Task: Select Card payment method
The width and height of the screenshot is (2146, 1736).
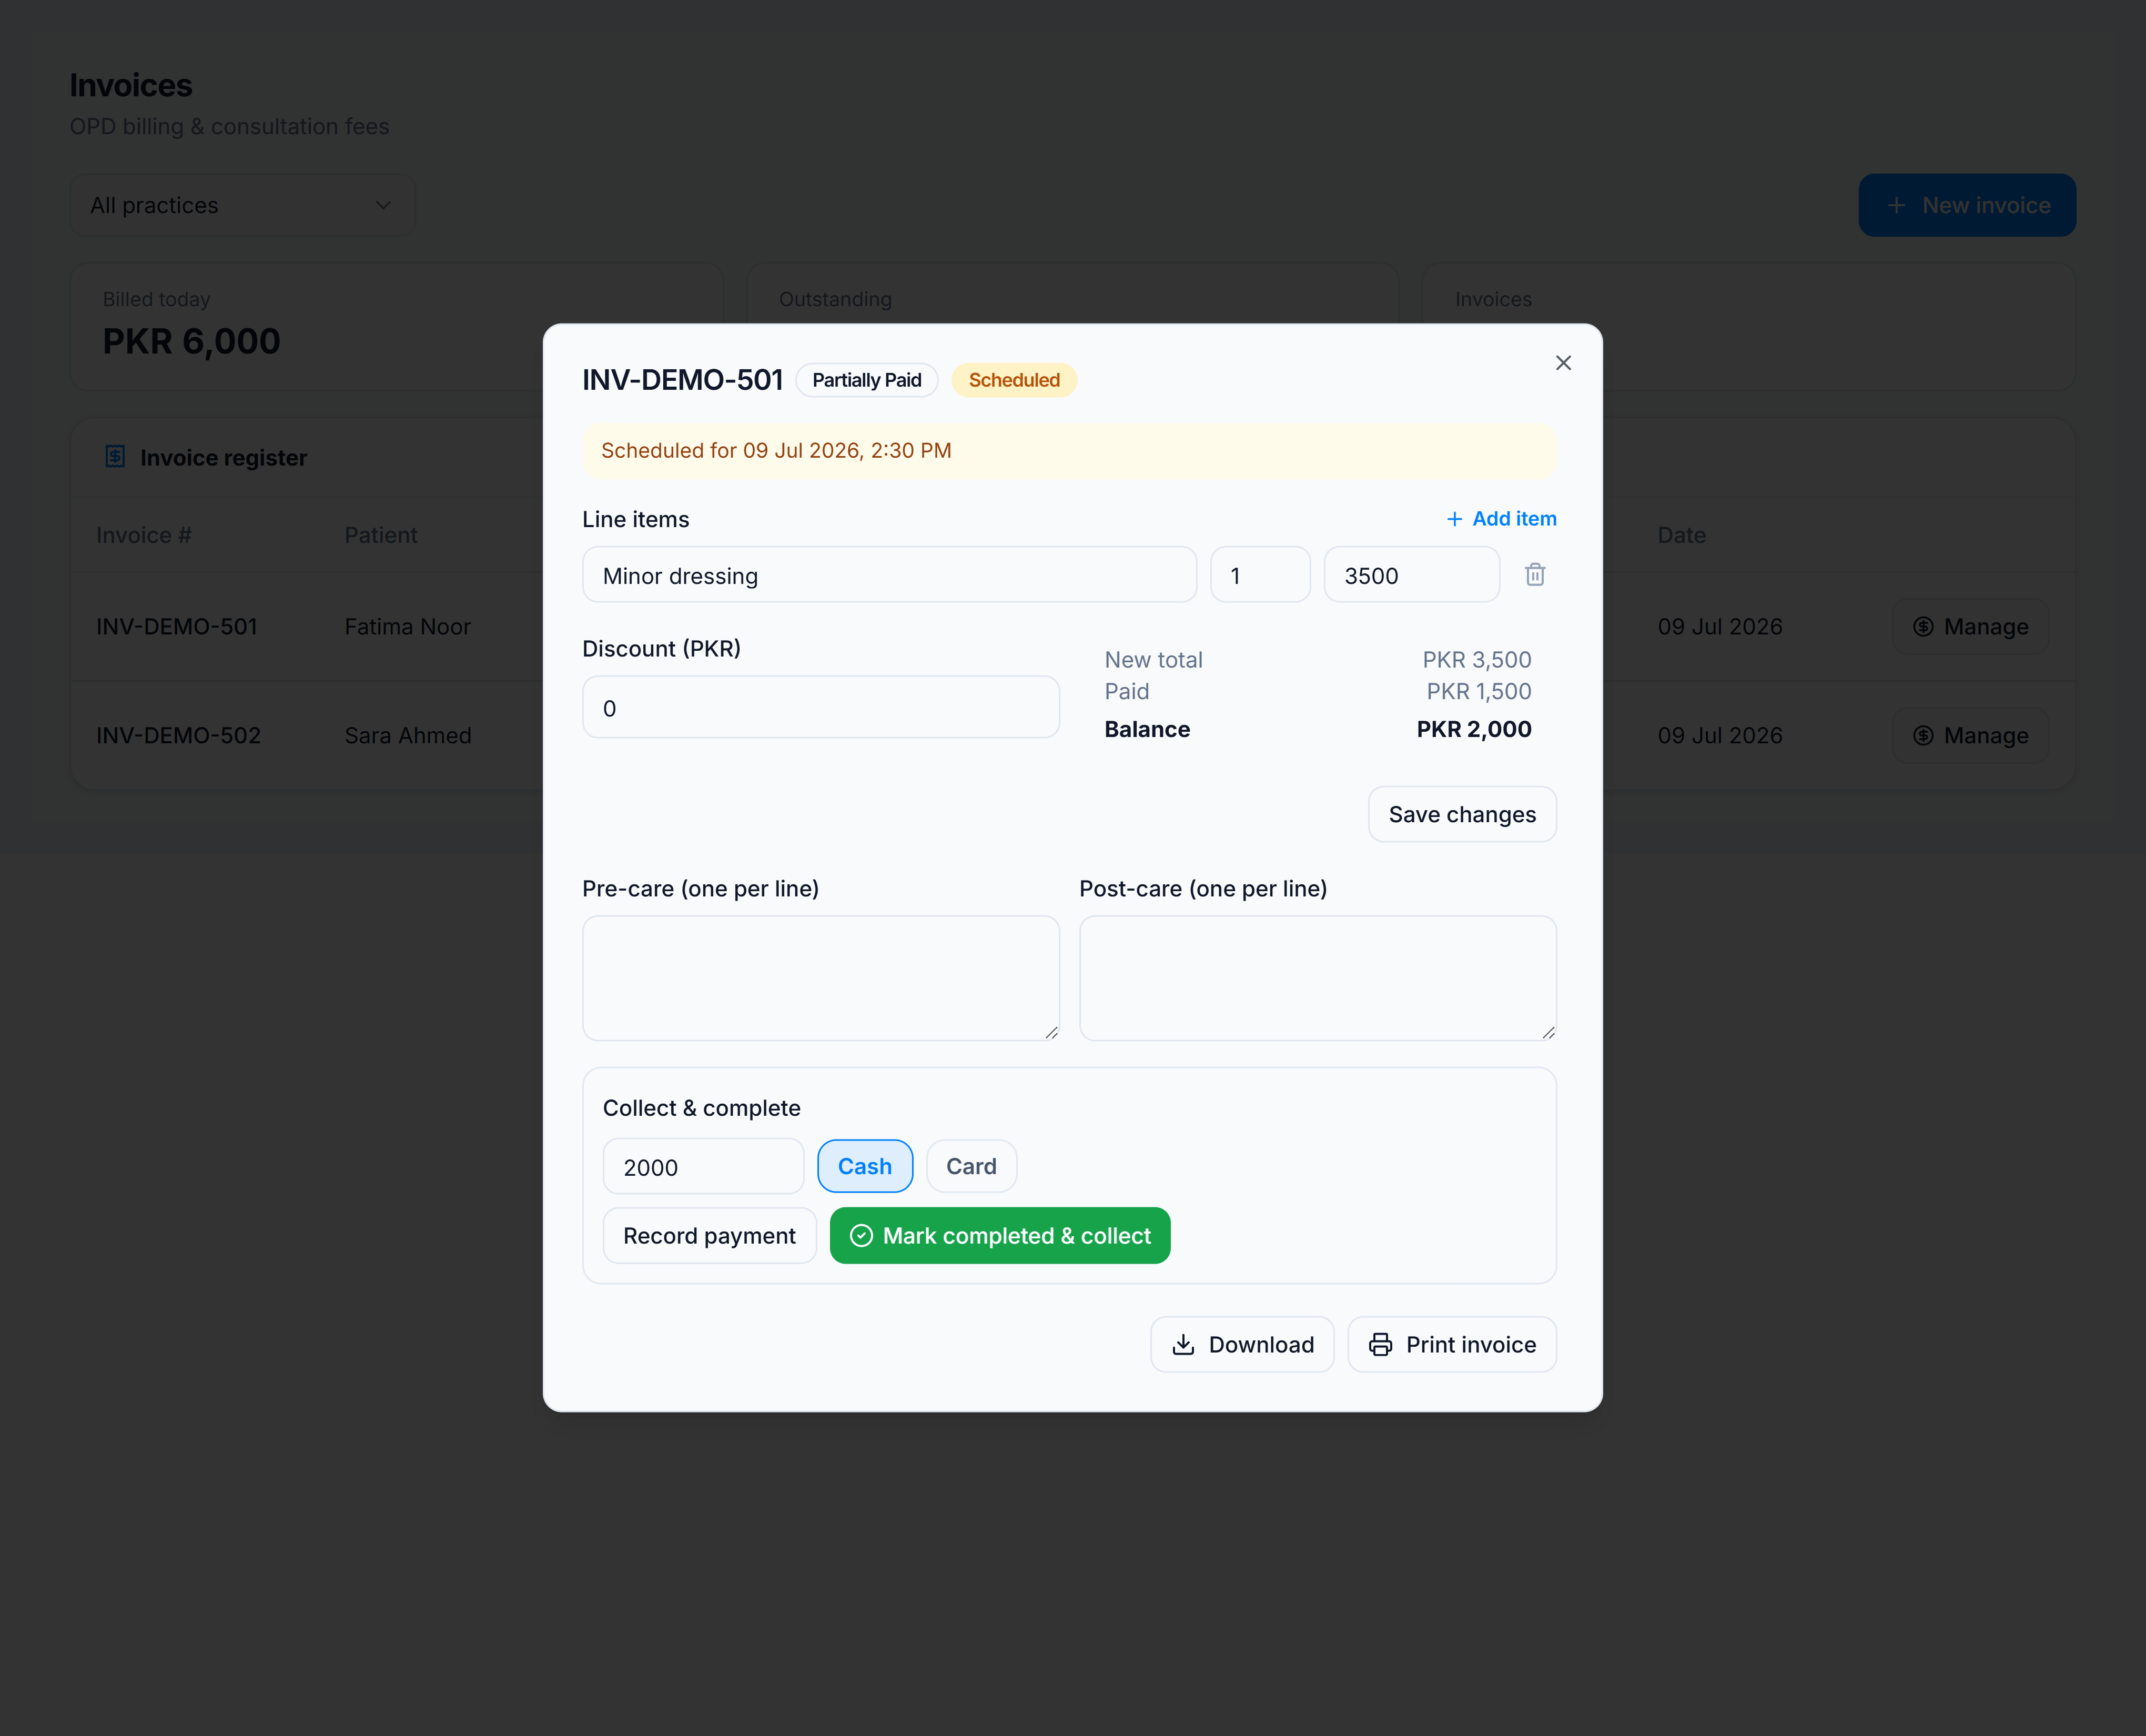Action: click(x=971, y=1166)
